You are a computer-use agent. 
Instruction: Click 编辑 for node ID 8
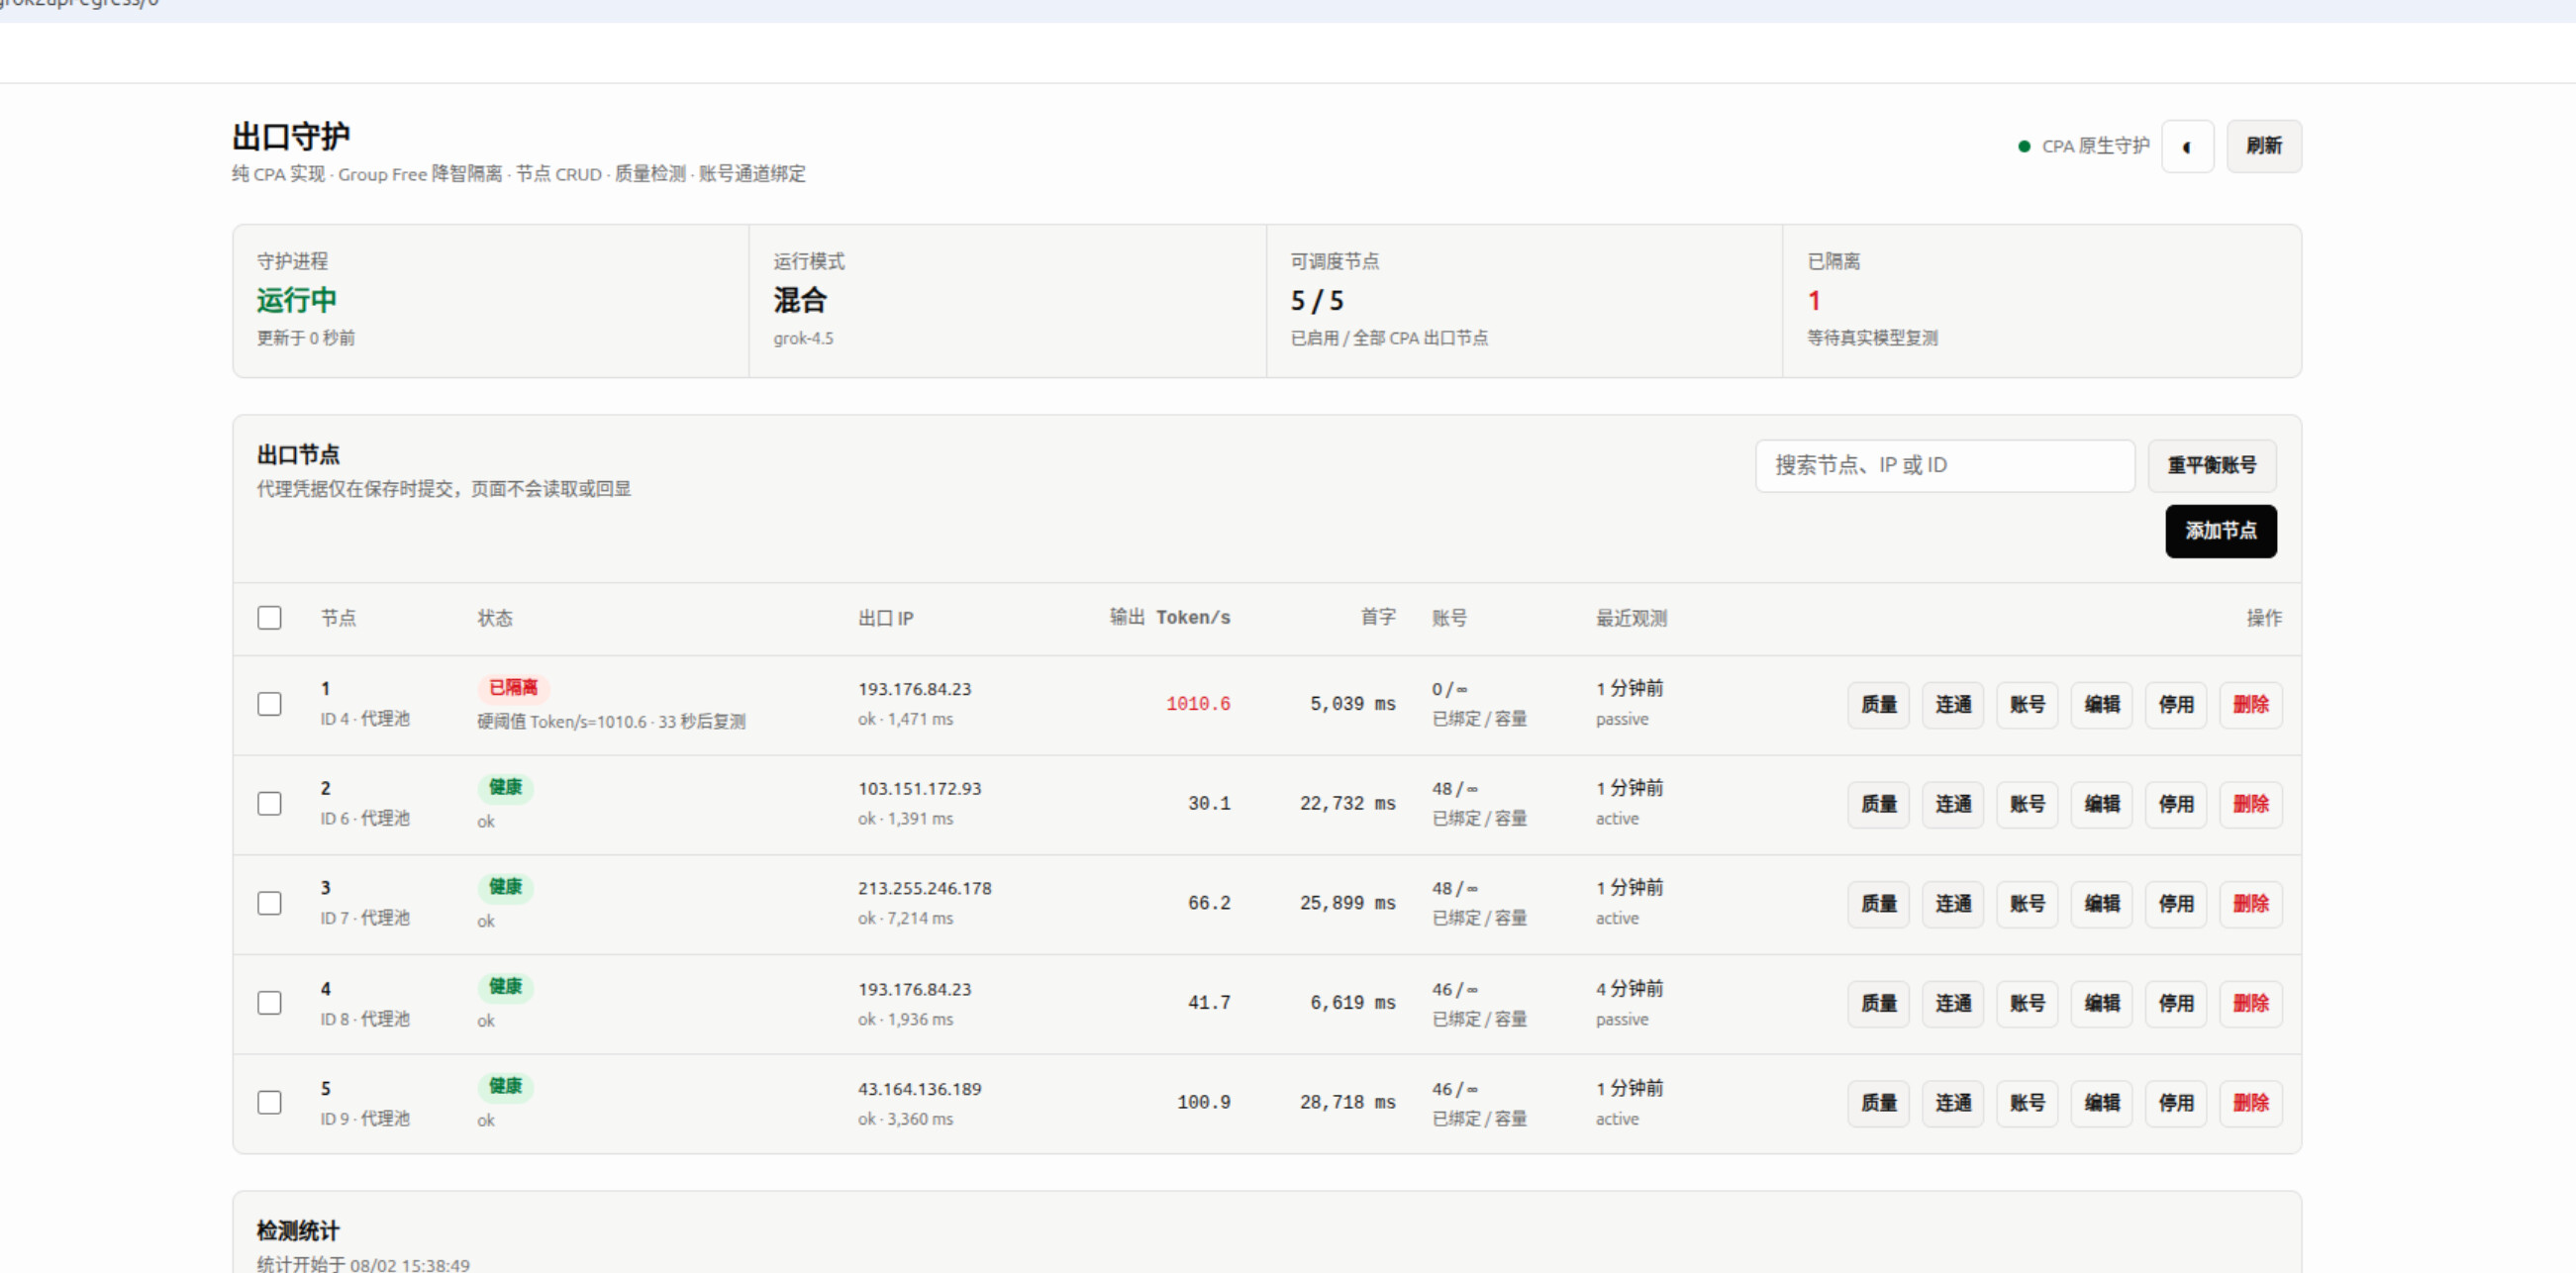click(x=2102, y=1003)
